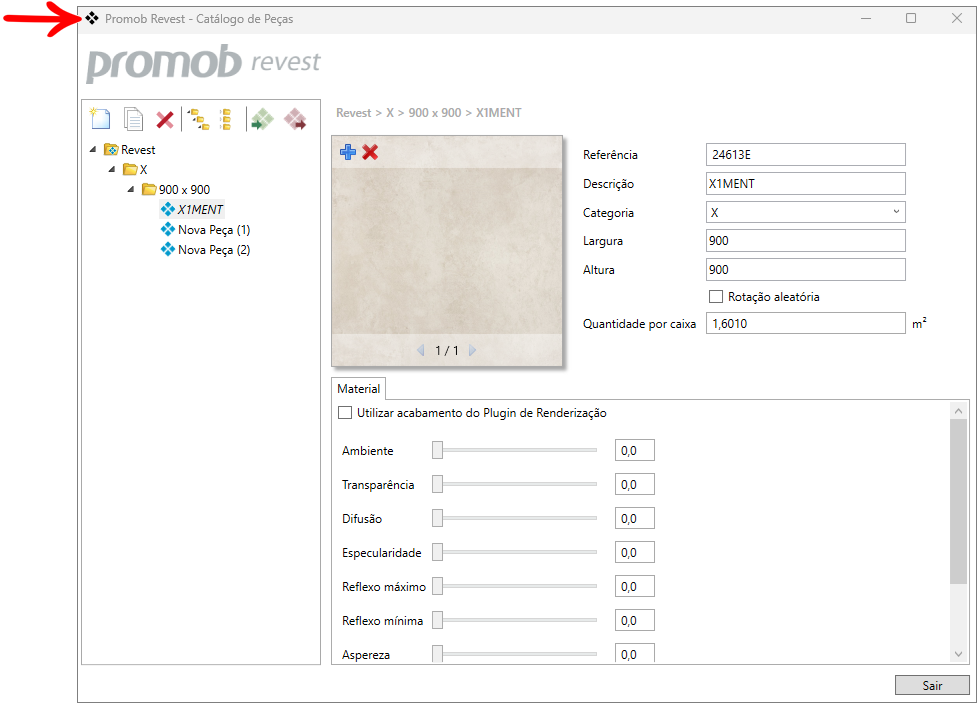
Task: Click the expand all tree icon
Action: [199, 120]
